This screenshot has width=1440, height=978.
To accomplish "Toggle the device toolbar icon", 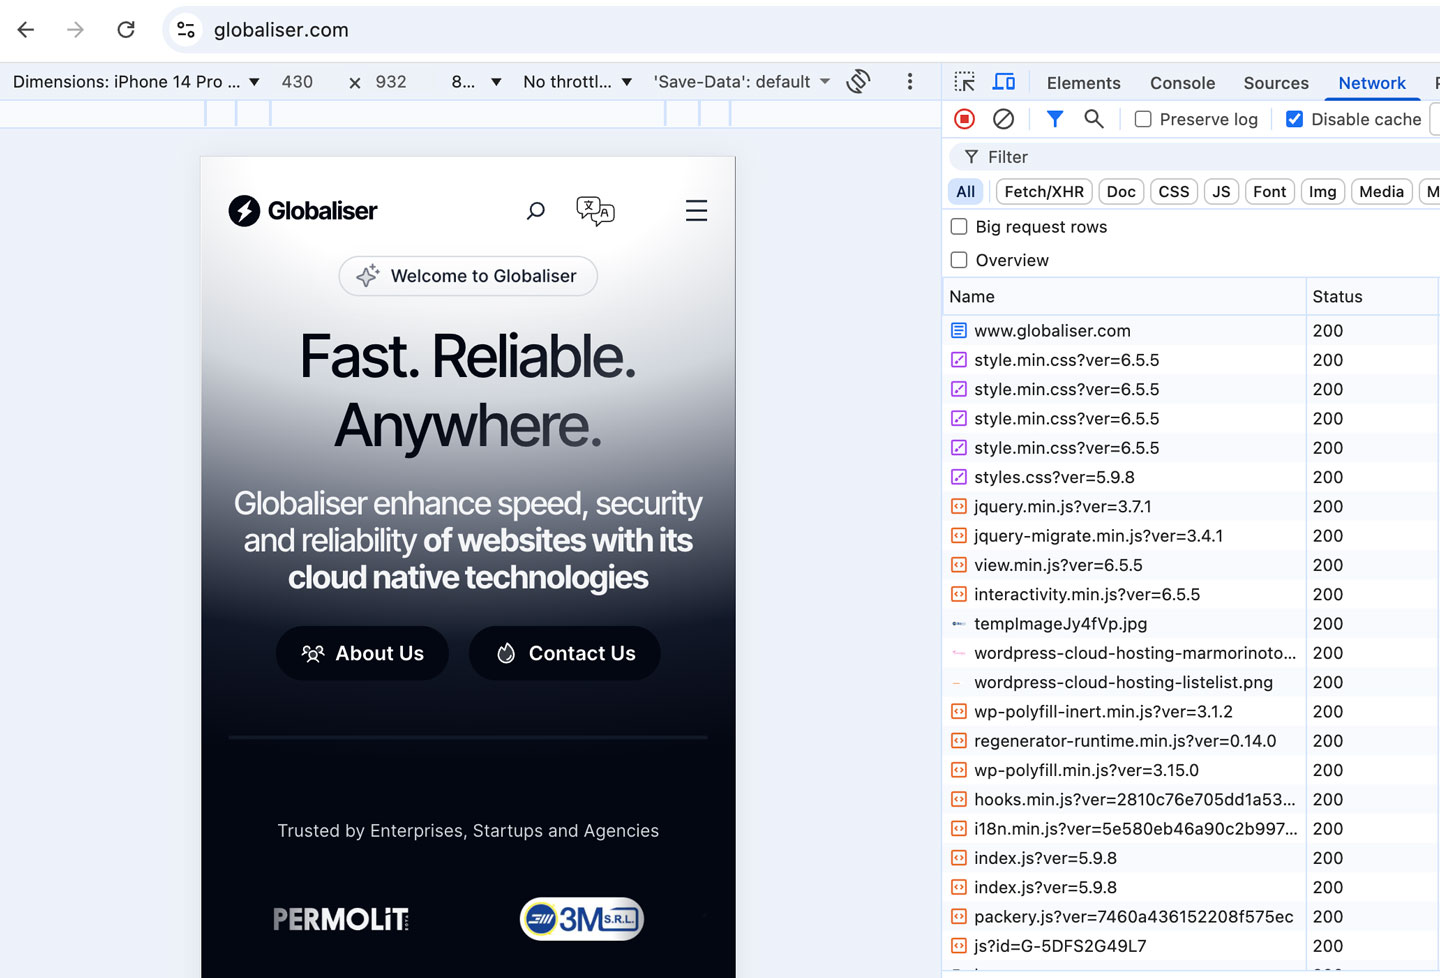I will pos(1004,82).
